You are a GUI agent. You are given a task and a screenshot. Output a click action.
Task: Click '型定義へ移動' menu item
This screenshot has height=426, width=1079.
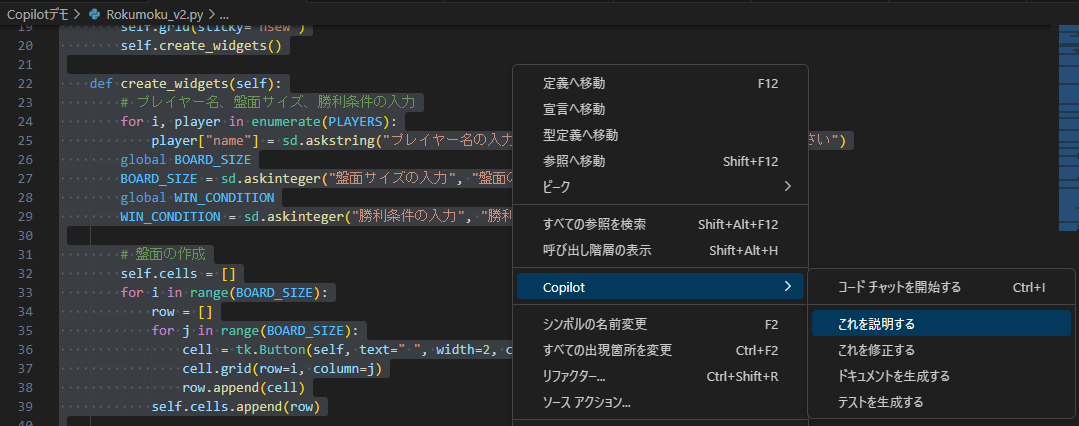point(580,135)
